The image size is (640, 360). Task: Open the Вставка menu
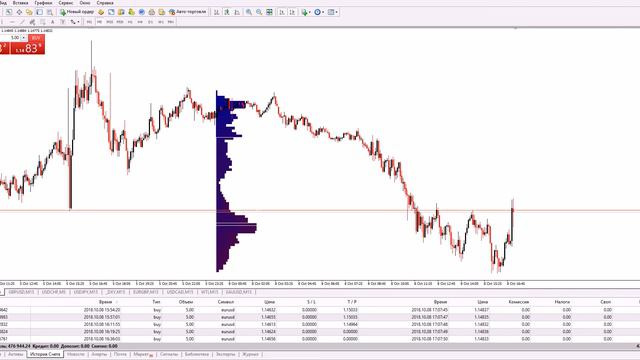tap(21, 3)
